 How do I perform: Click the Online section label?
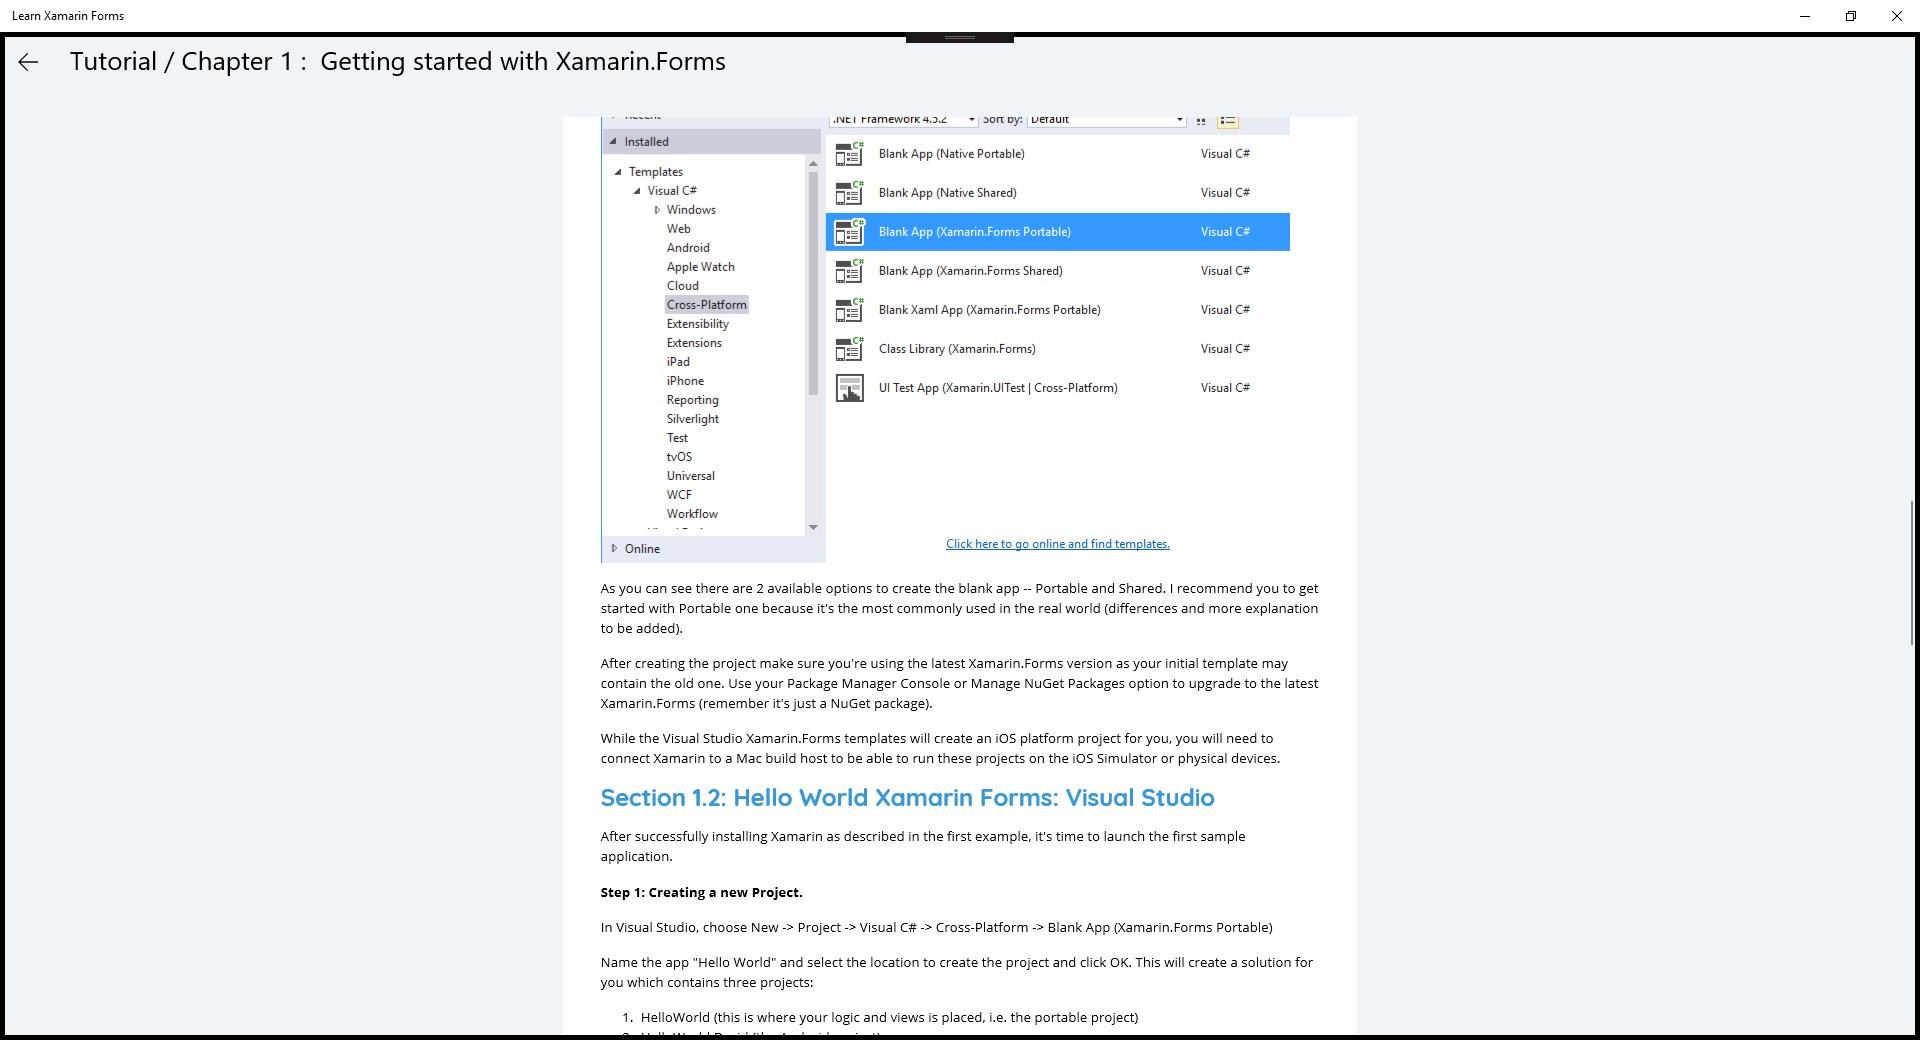pos(642,549)
